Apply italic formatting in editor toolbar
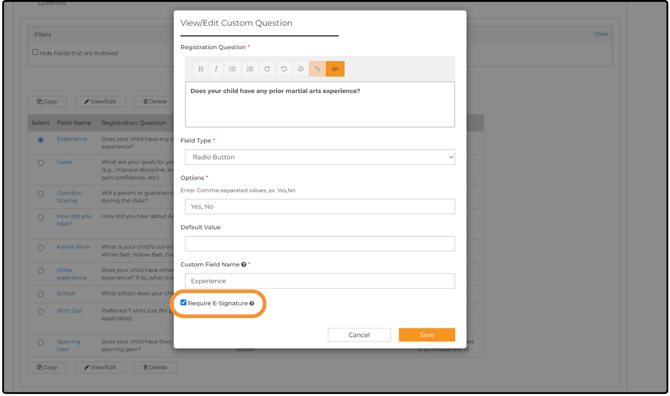 point(216,69)
